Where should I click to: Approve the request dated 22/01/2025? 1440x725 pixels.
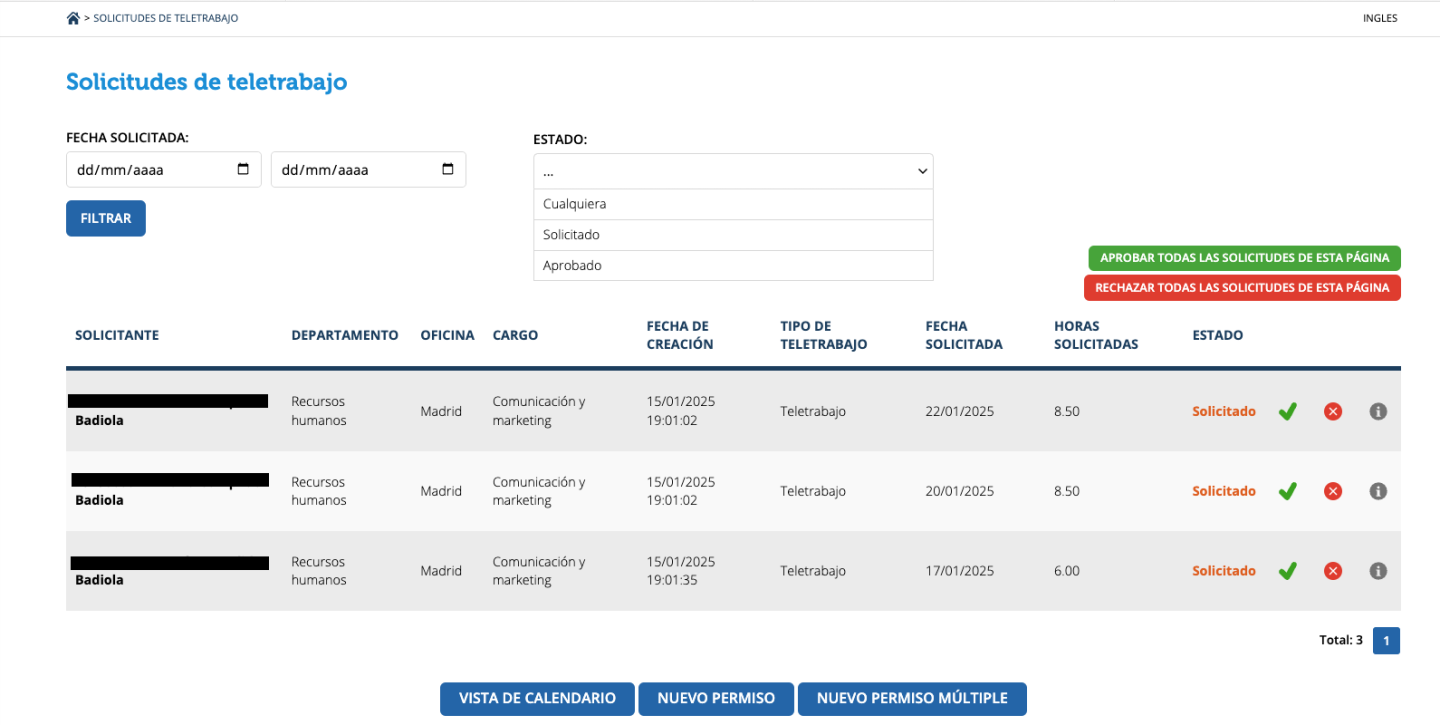point(1287,411)
